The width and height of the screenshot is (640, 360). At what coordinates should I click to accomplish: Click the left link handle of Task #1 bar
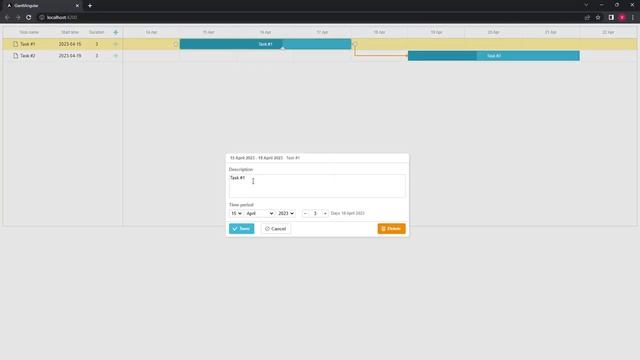pyautogui.click(x=176, y=44)
